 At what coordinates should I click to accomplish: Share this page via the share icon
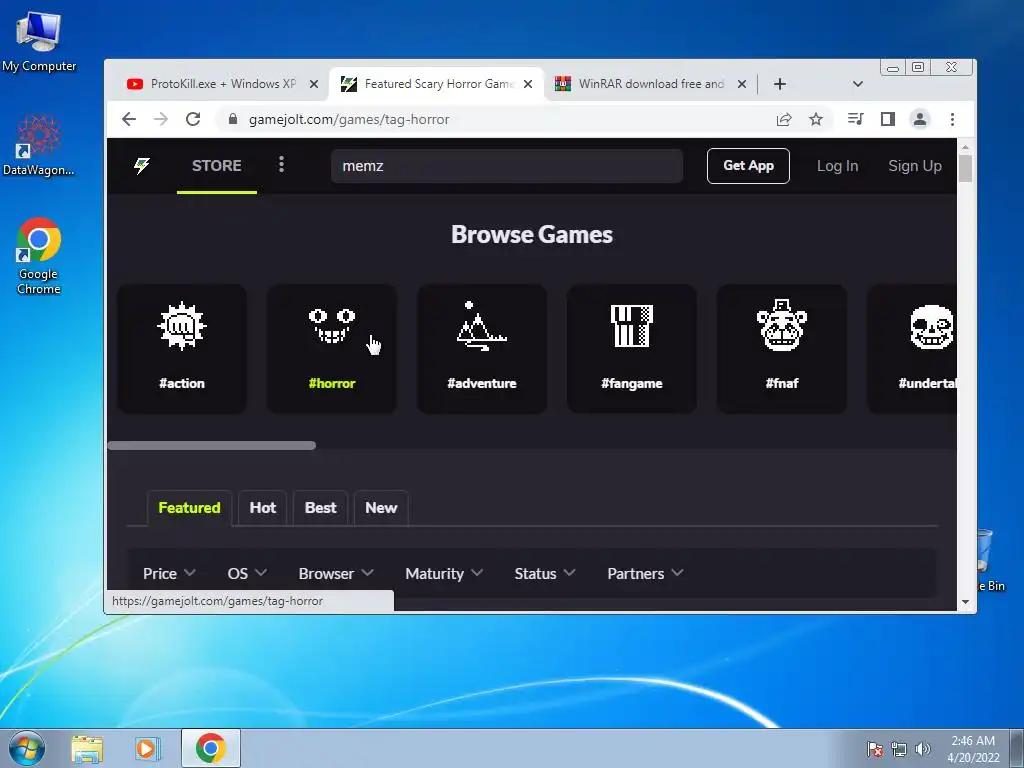[784, 119]
